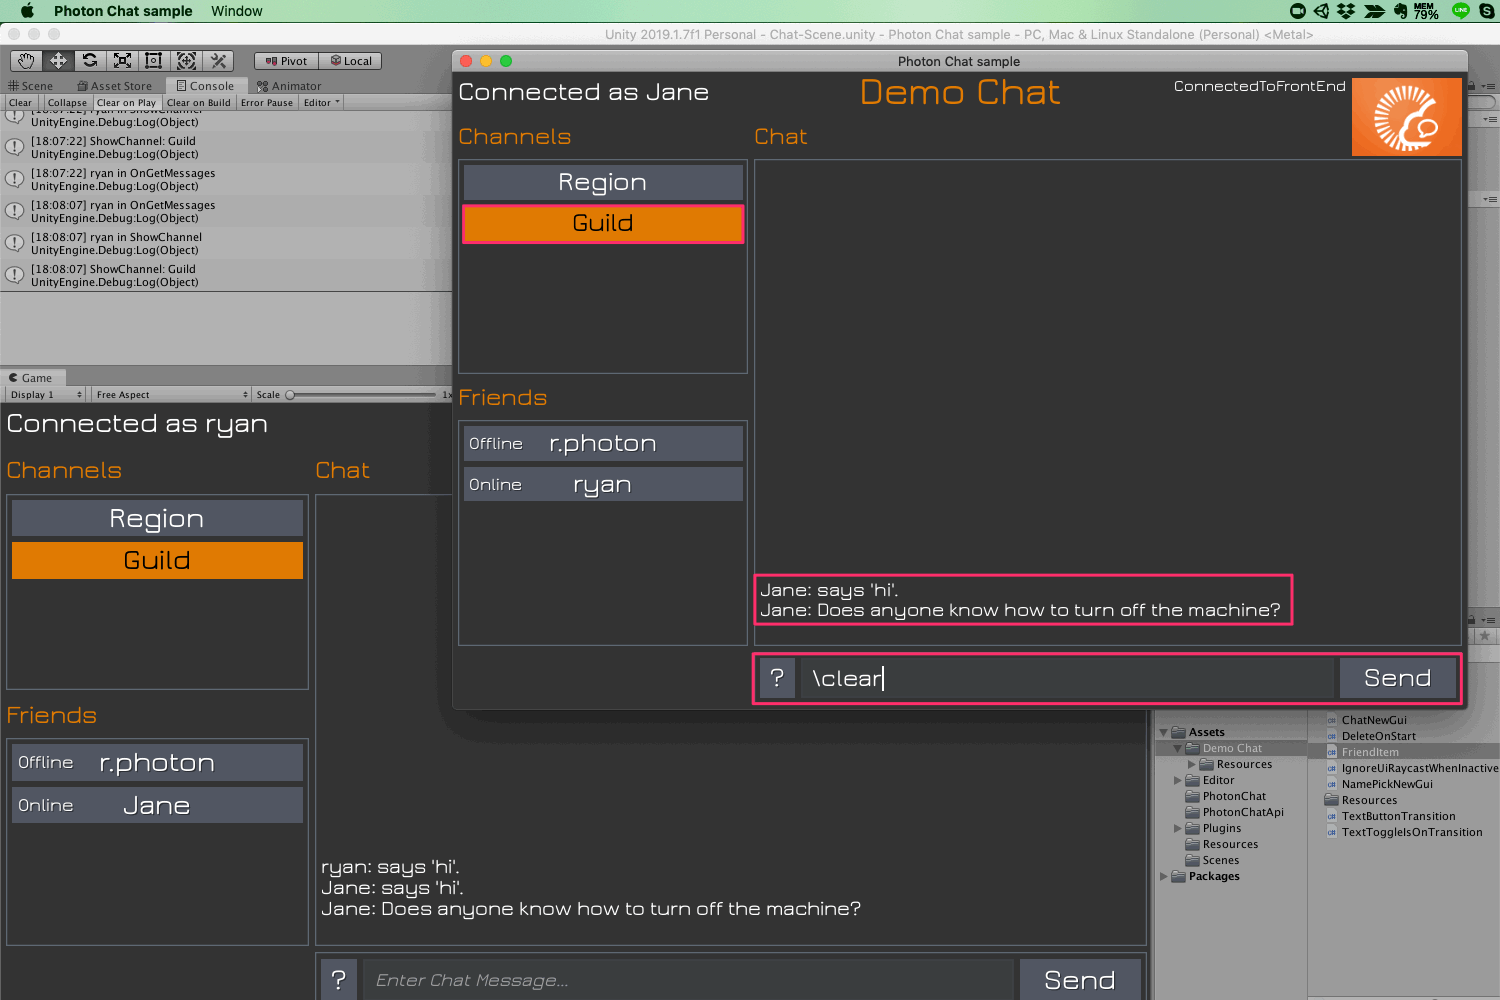Toggle Pivot handle position mode
This screenshot has height=1000, width=1500.
click(286, 61)
